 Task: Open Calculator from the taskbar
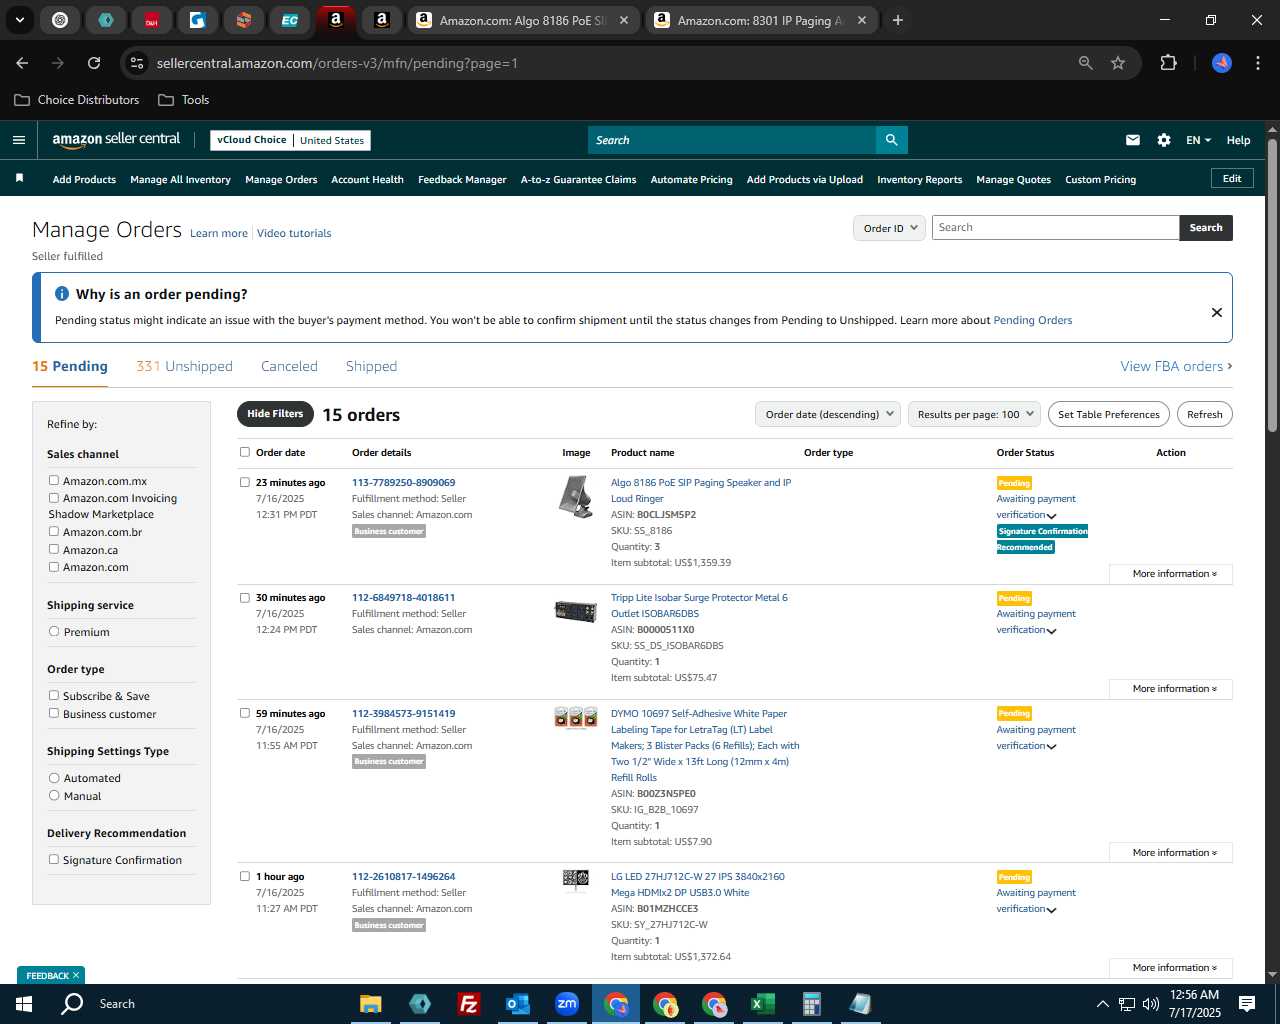811,1004
